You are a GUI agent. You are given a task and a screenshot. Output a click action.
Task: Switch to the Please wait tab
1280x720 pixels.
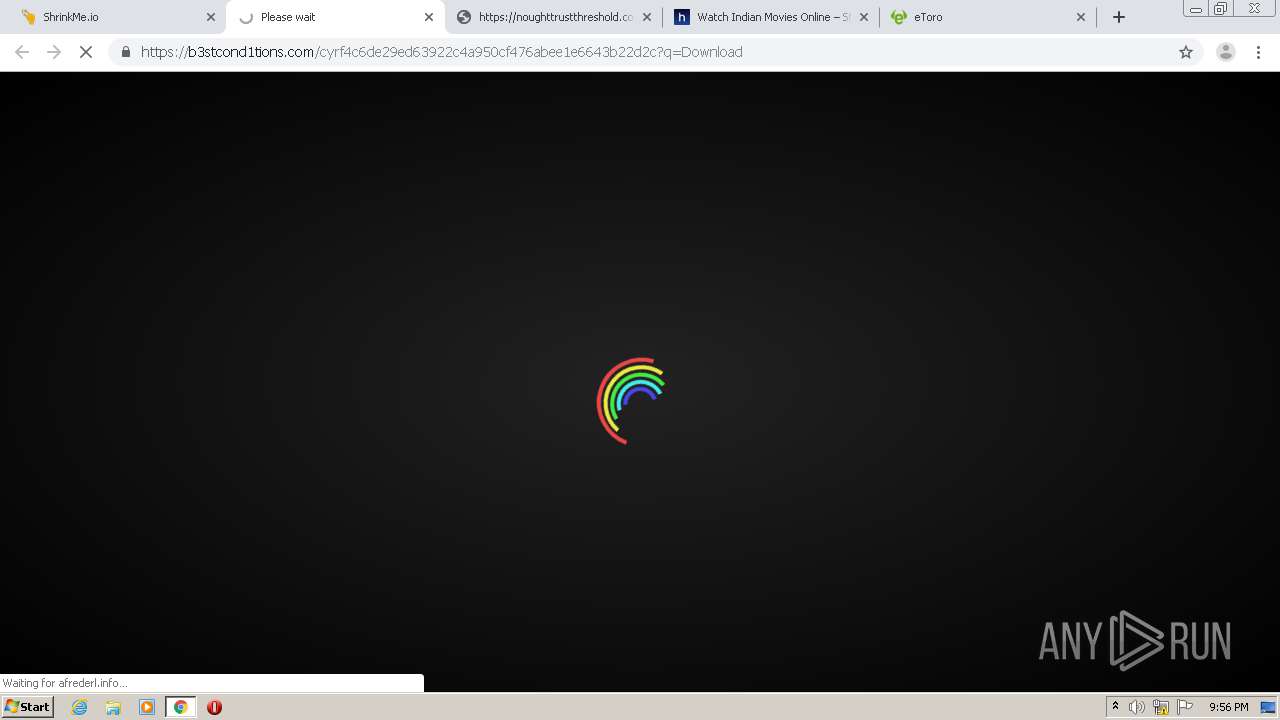point(335,17)
